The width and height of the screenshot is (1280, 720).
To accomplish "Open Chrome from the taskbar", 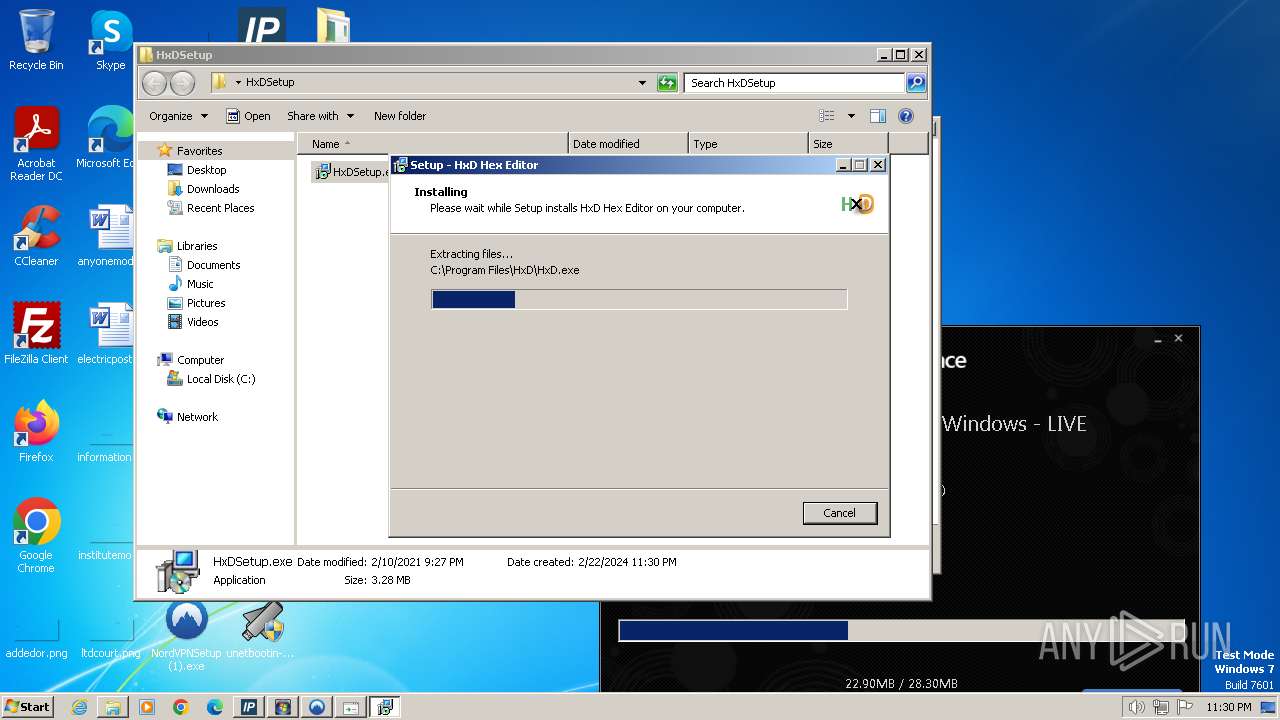I will (181, 707).
